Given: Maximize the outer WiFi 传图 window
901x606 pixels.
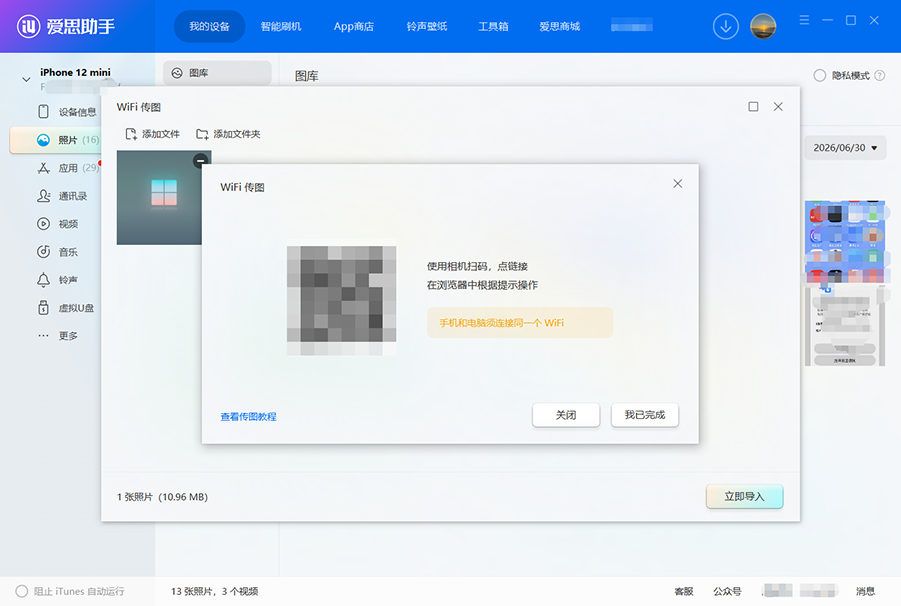Looking at the screenshot, I should [753, 107].
